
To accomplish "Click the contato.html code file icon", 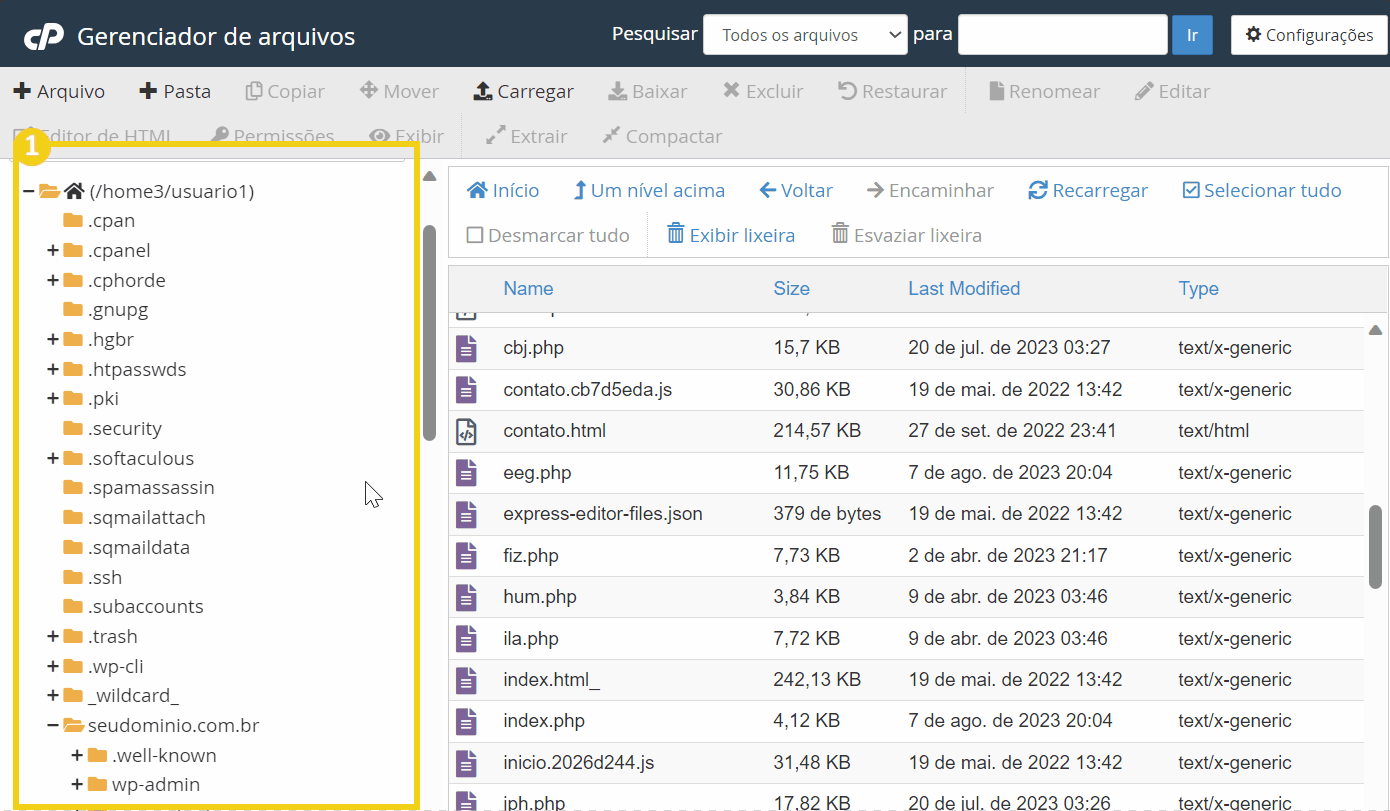I will (x=466, y=431).
